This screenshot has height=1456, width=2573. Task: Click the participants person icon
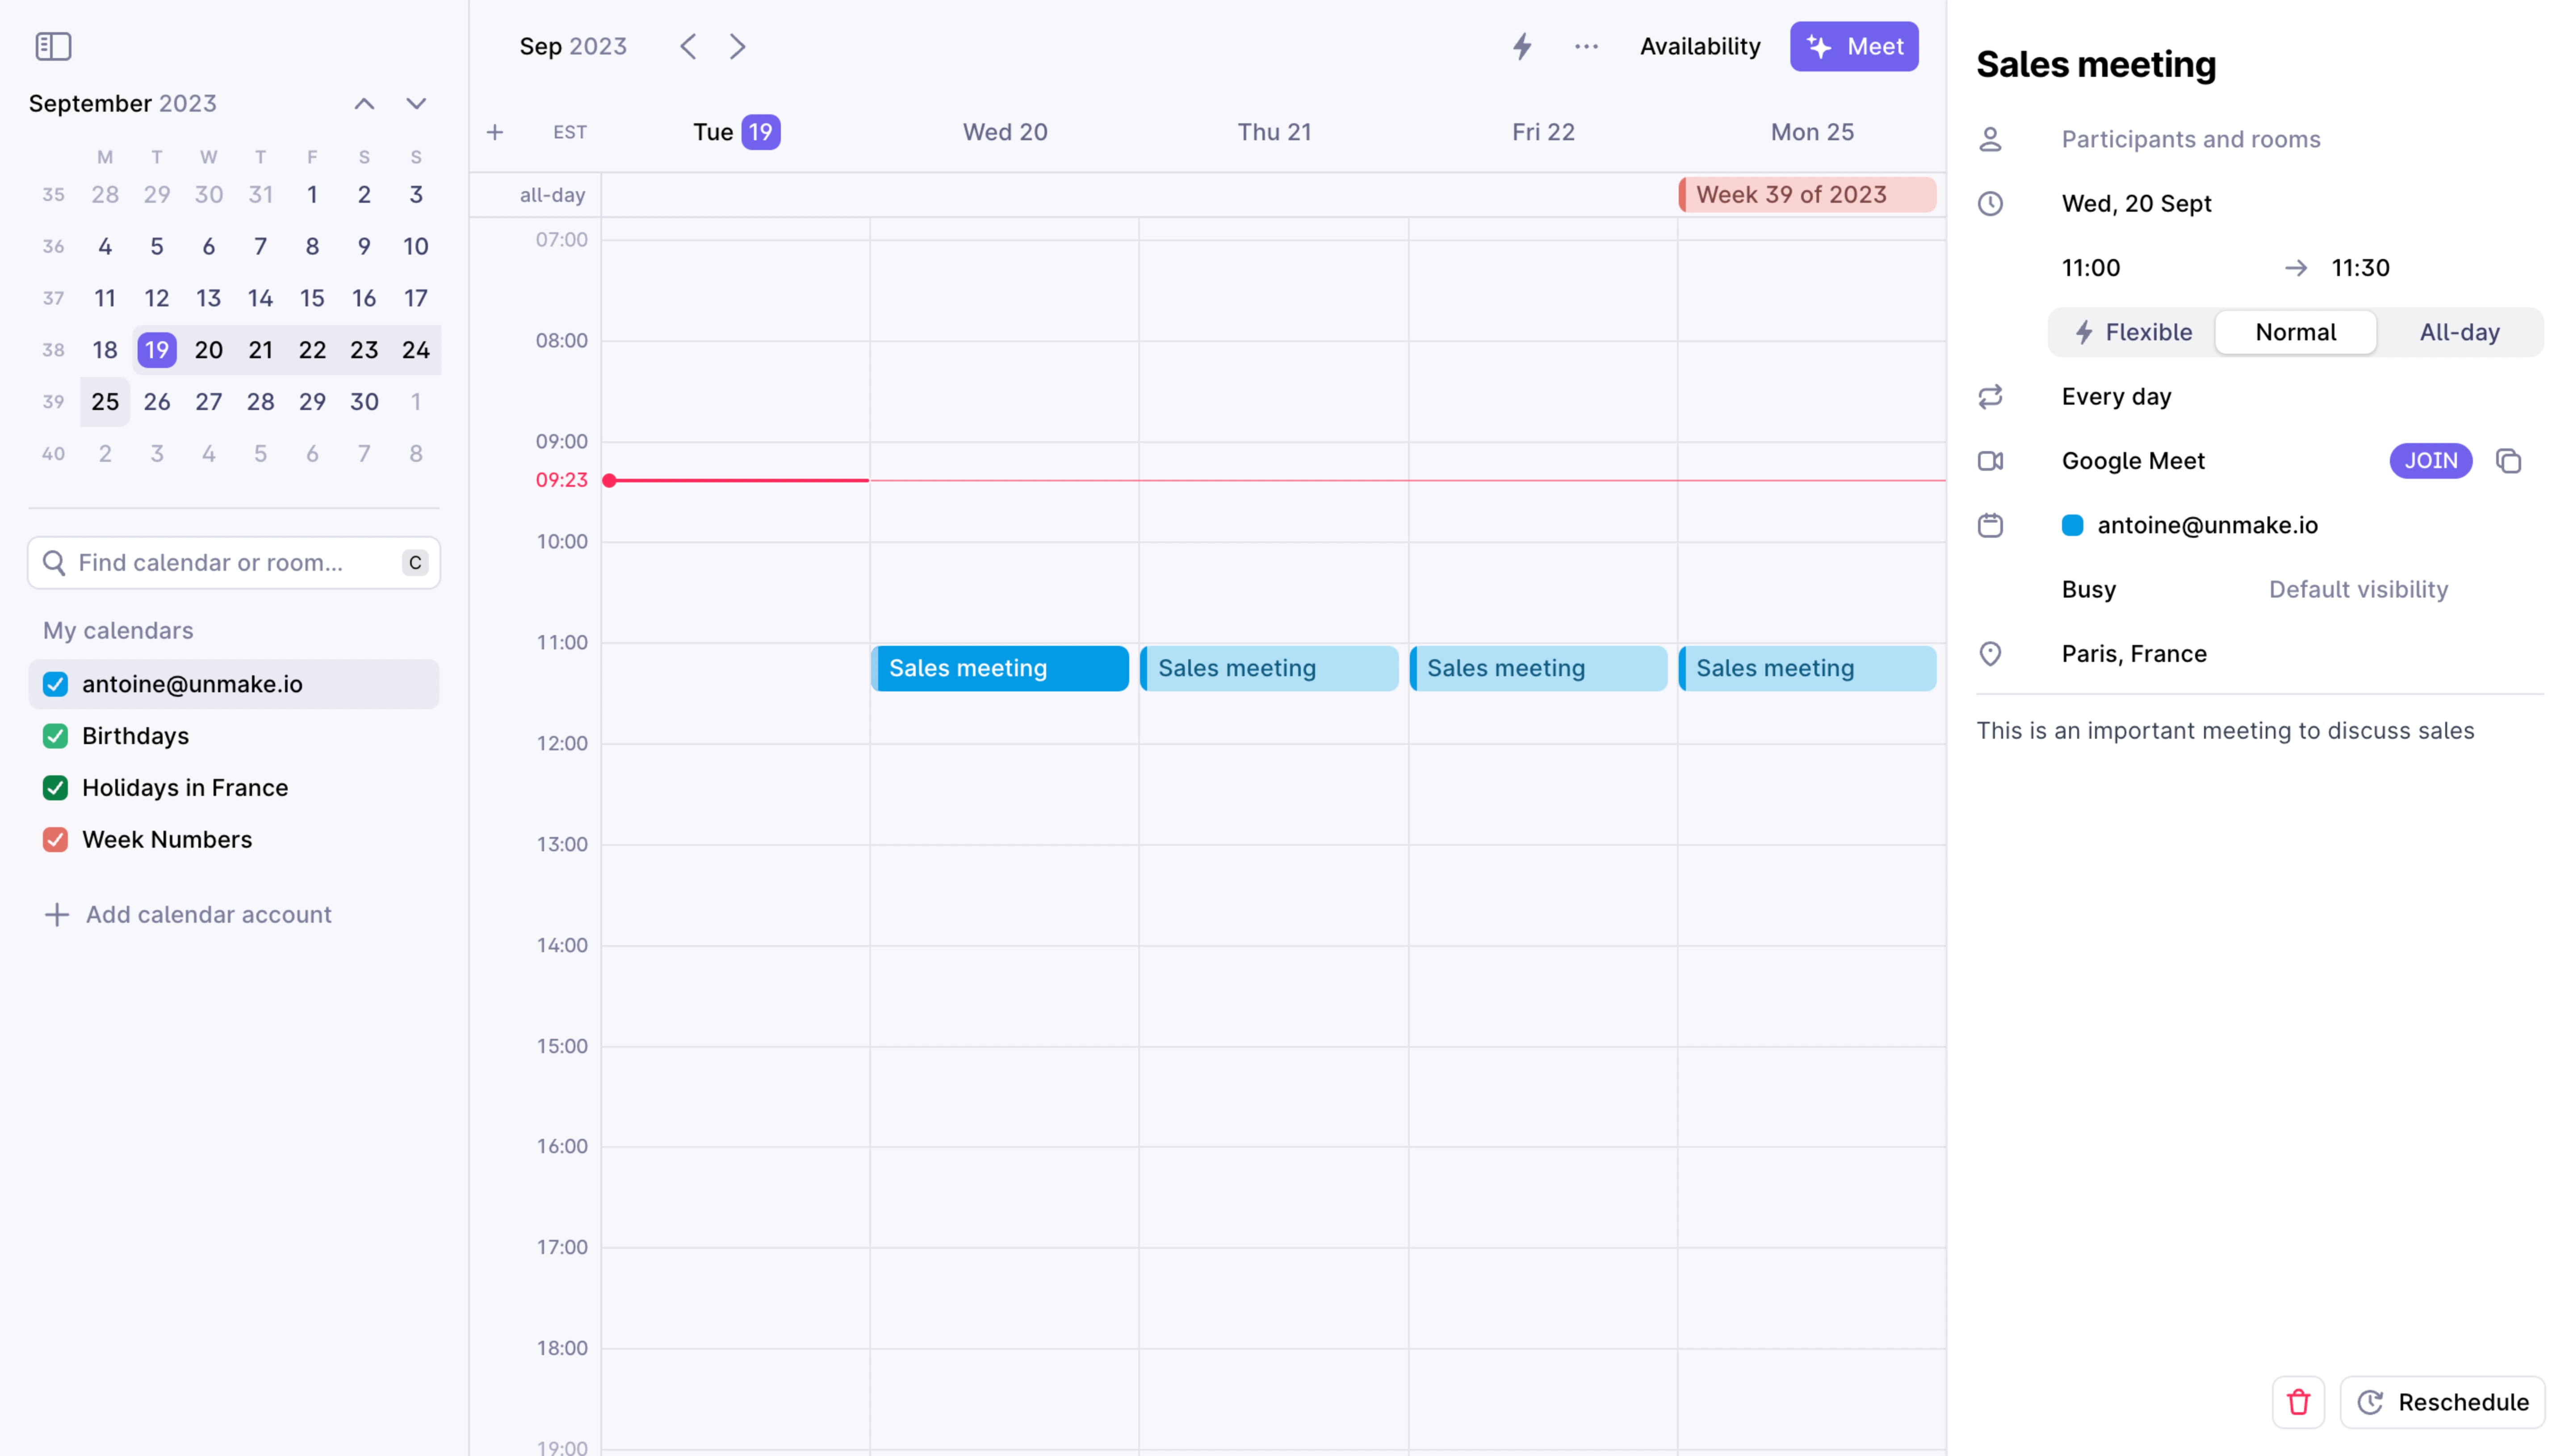pyautogui.click(x=1990, y=139)
